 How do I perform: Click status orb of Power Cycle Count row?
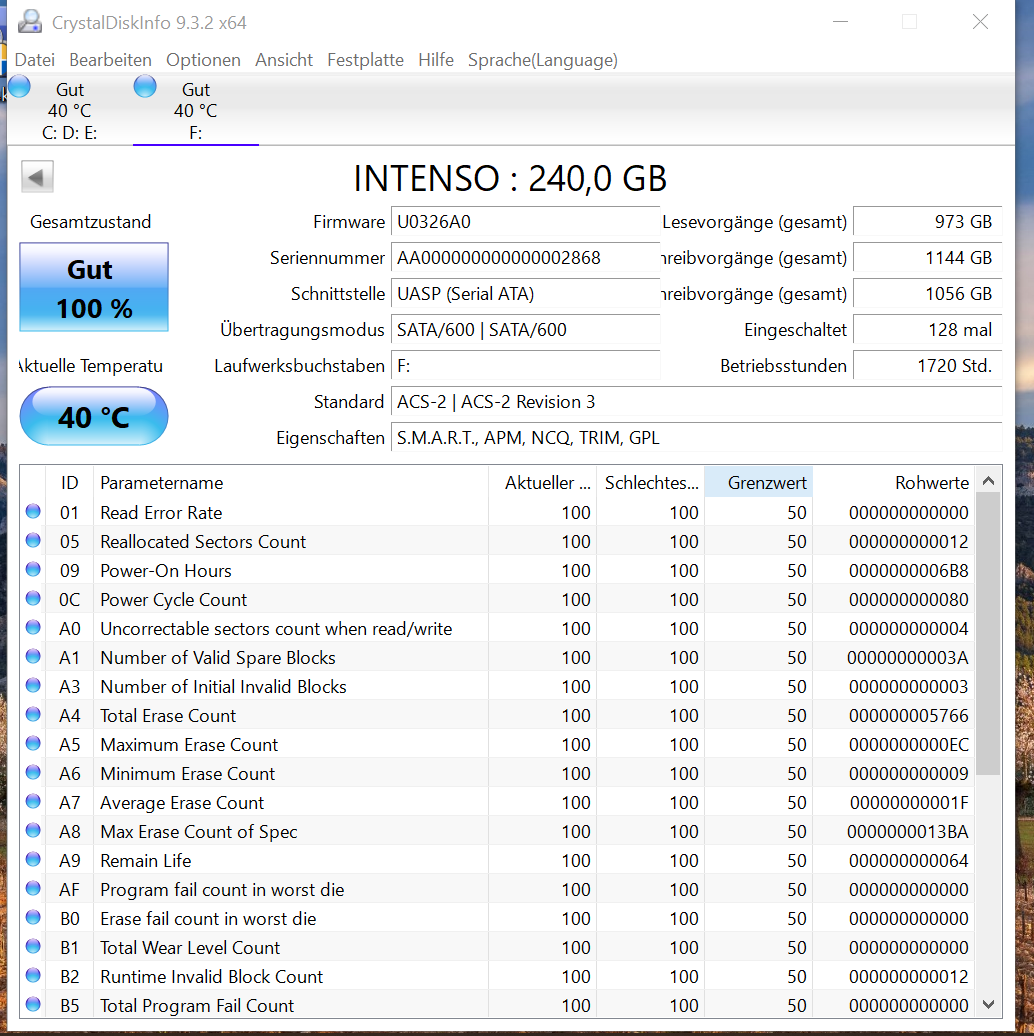[33, 599]
